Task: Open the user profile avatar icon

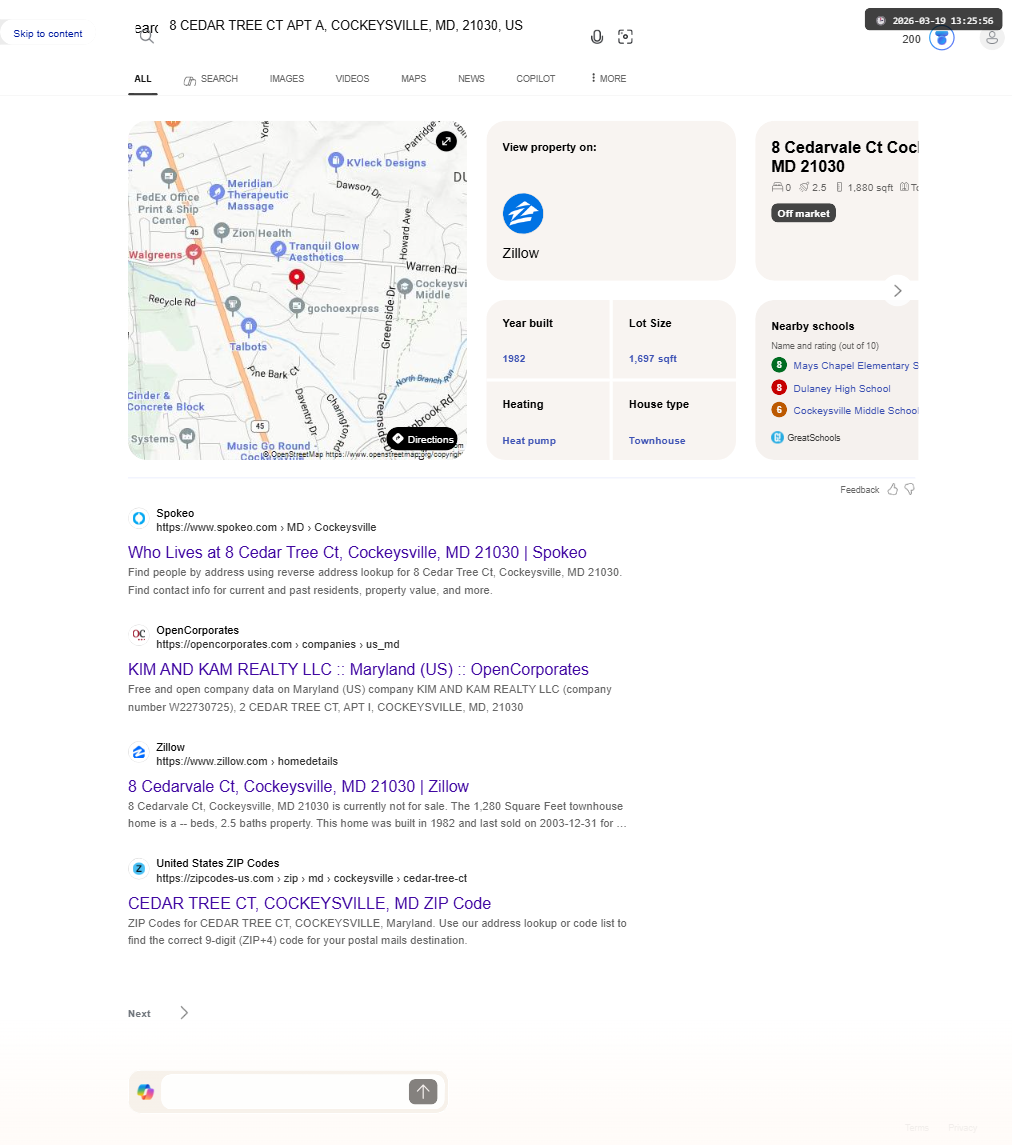Action: click(x=992, y=38)
